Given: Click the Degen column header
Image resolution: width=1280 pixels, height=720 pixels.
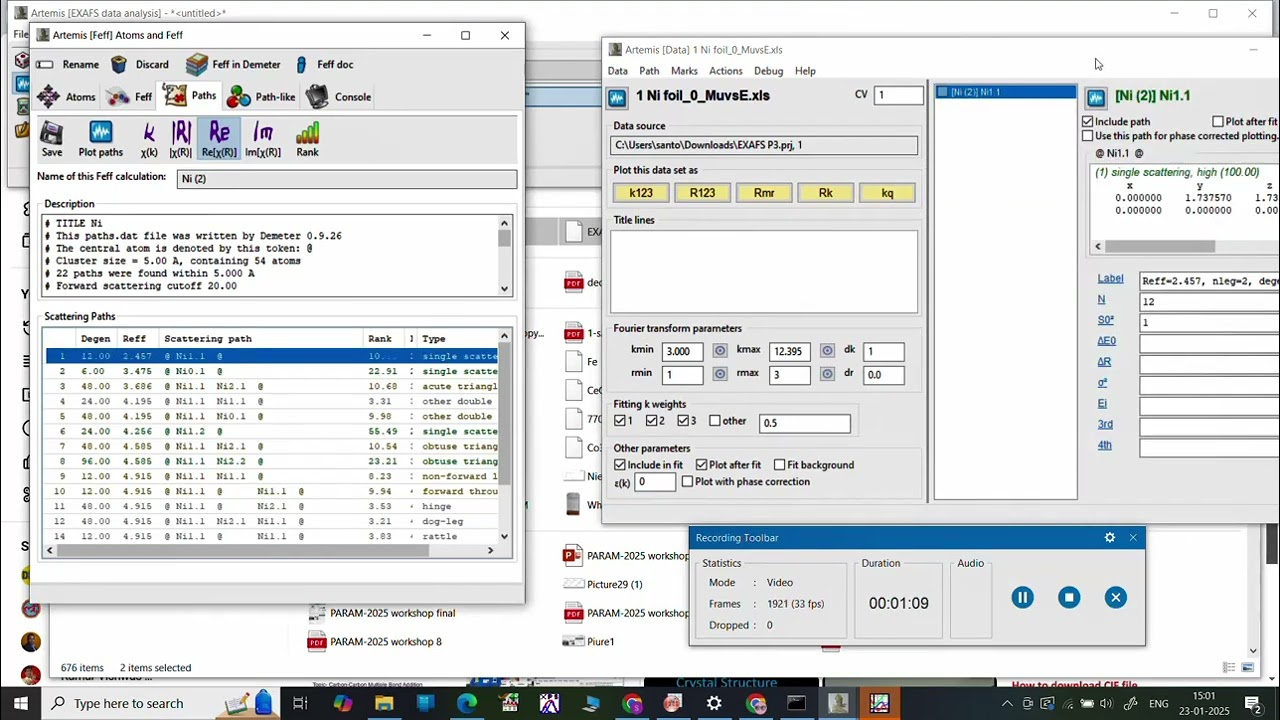Looking at the screenshot, I should point(96,339).
